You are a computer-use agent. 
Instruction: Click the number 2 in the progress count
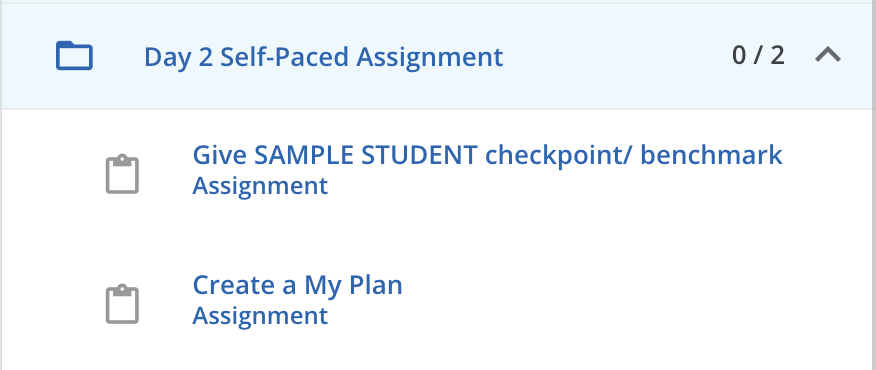[x=777, y=55]
